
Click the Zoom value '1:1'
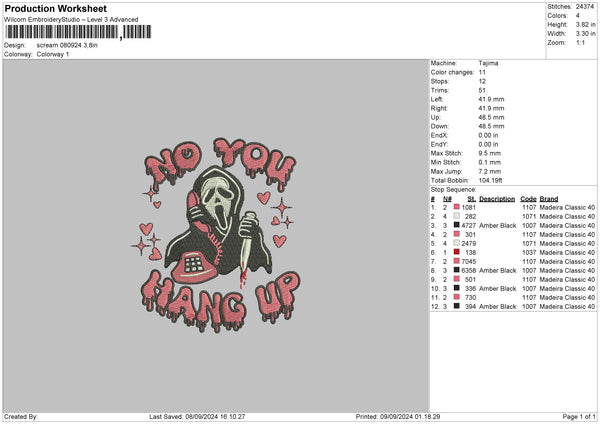pos(580,42)
